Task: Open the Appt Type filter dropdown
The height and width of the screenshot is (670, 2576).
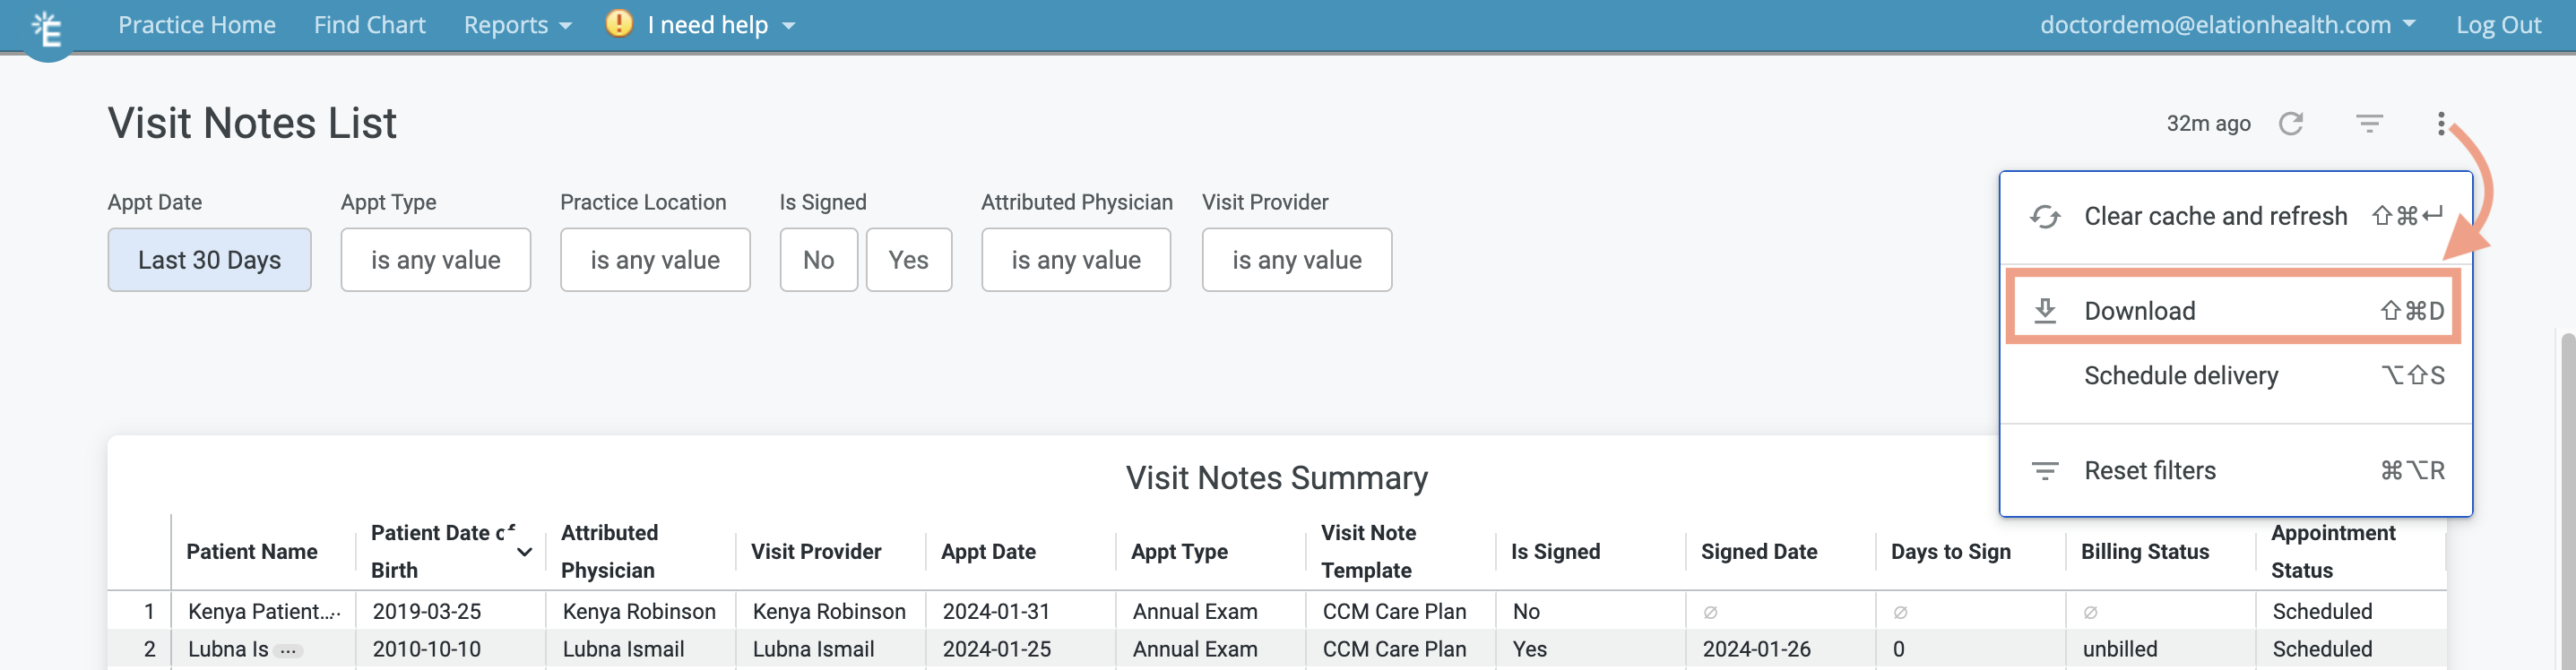Action: point(435,259)
